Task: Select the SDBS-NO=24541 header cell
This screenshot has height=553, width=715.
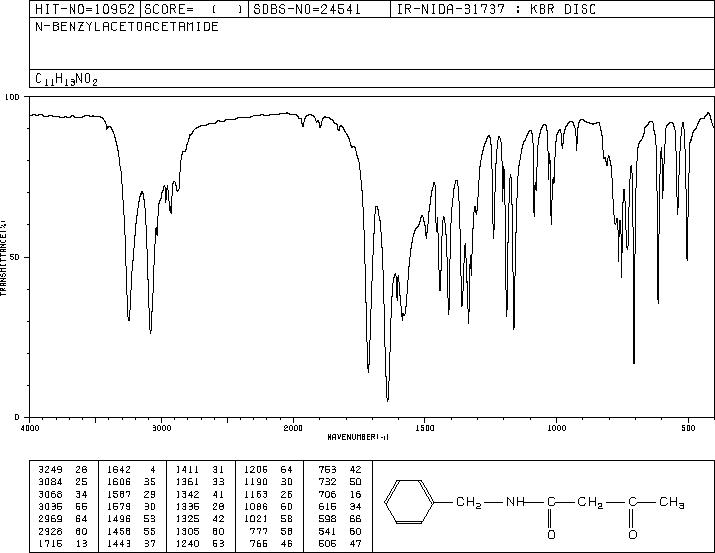Action: point(319,9)
